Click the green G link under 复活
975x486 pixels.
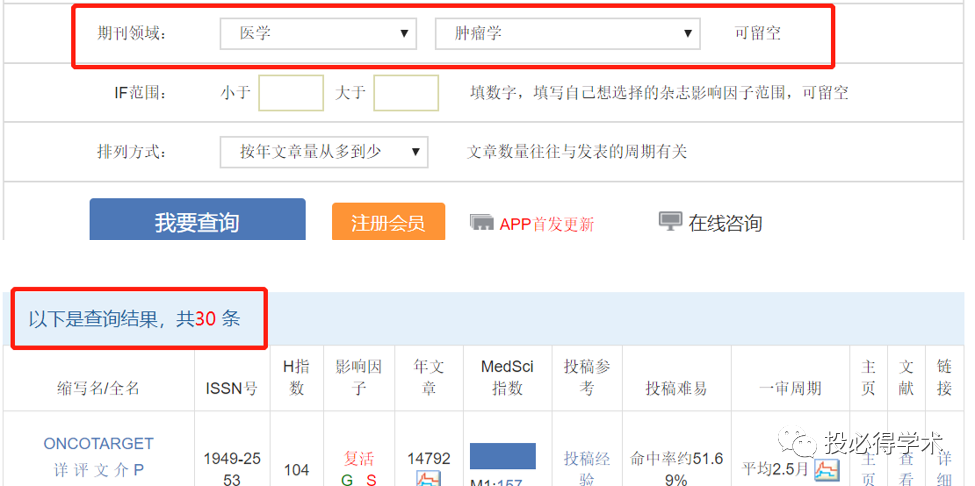(x=347, y=480)
